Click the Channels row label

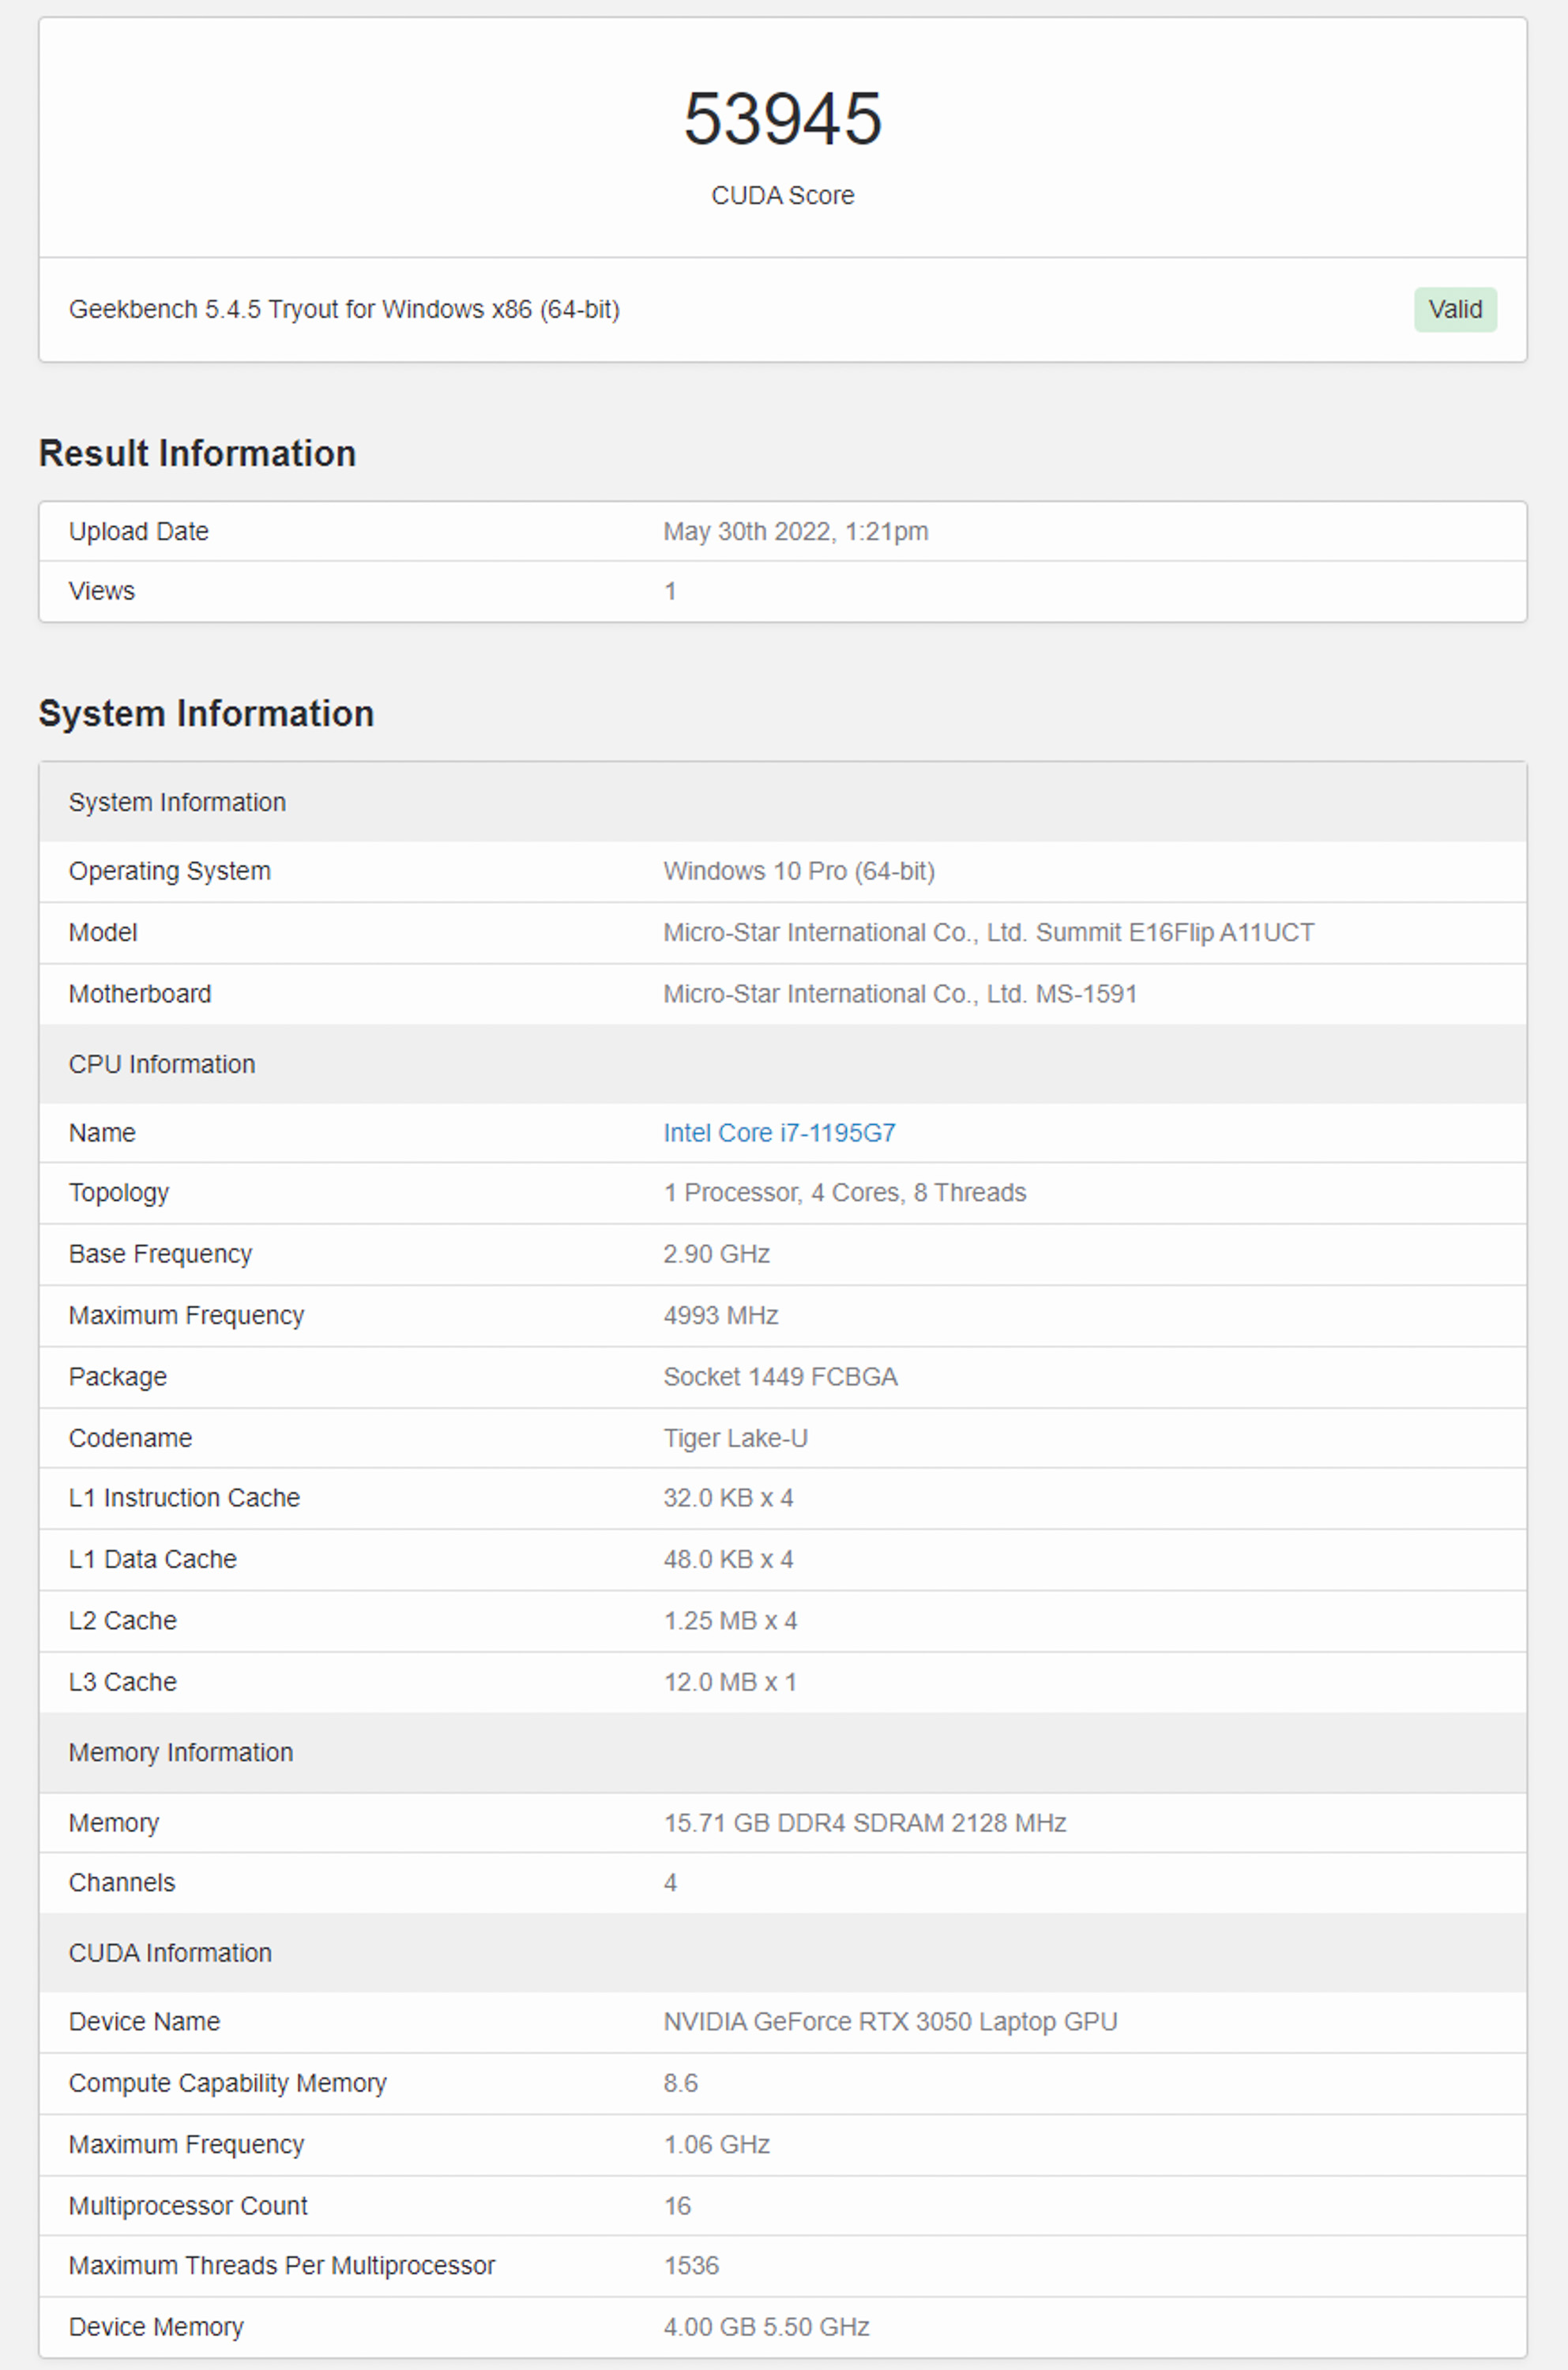(x=122, y=1882)
